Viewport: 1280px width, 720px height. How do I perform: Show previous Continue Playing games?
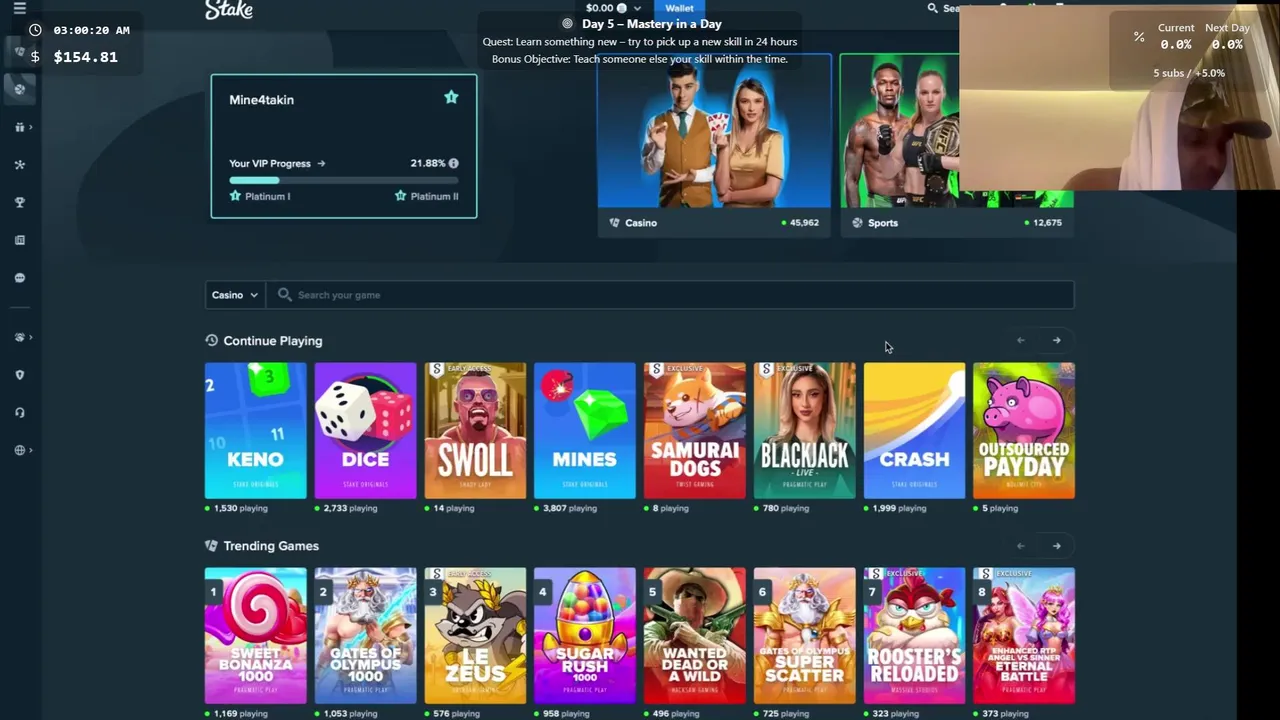(1021, 341)
